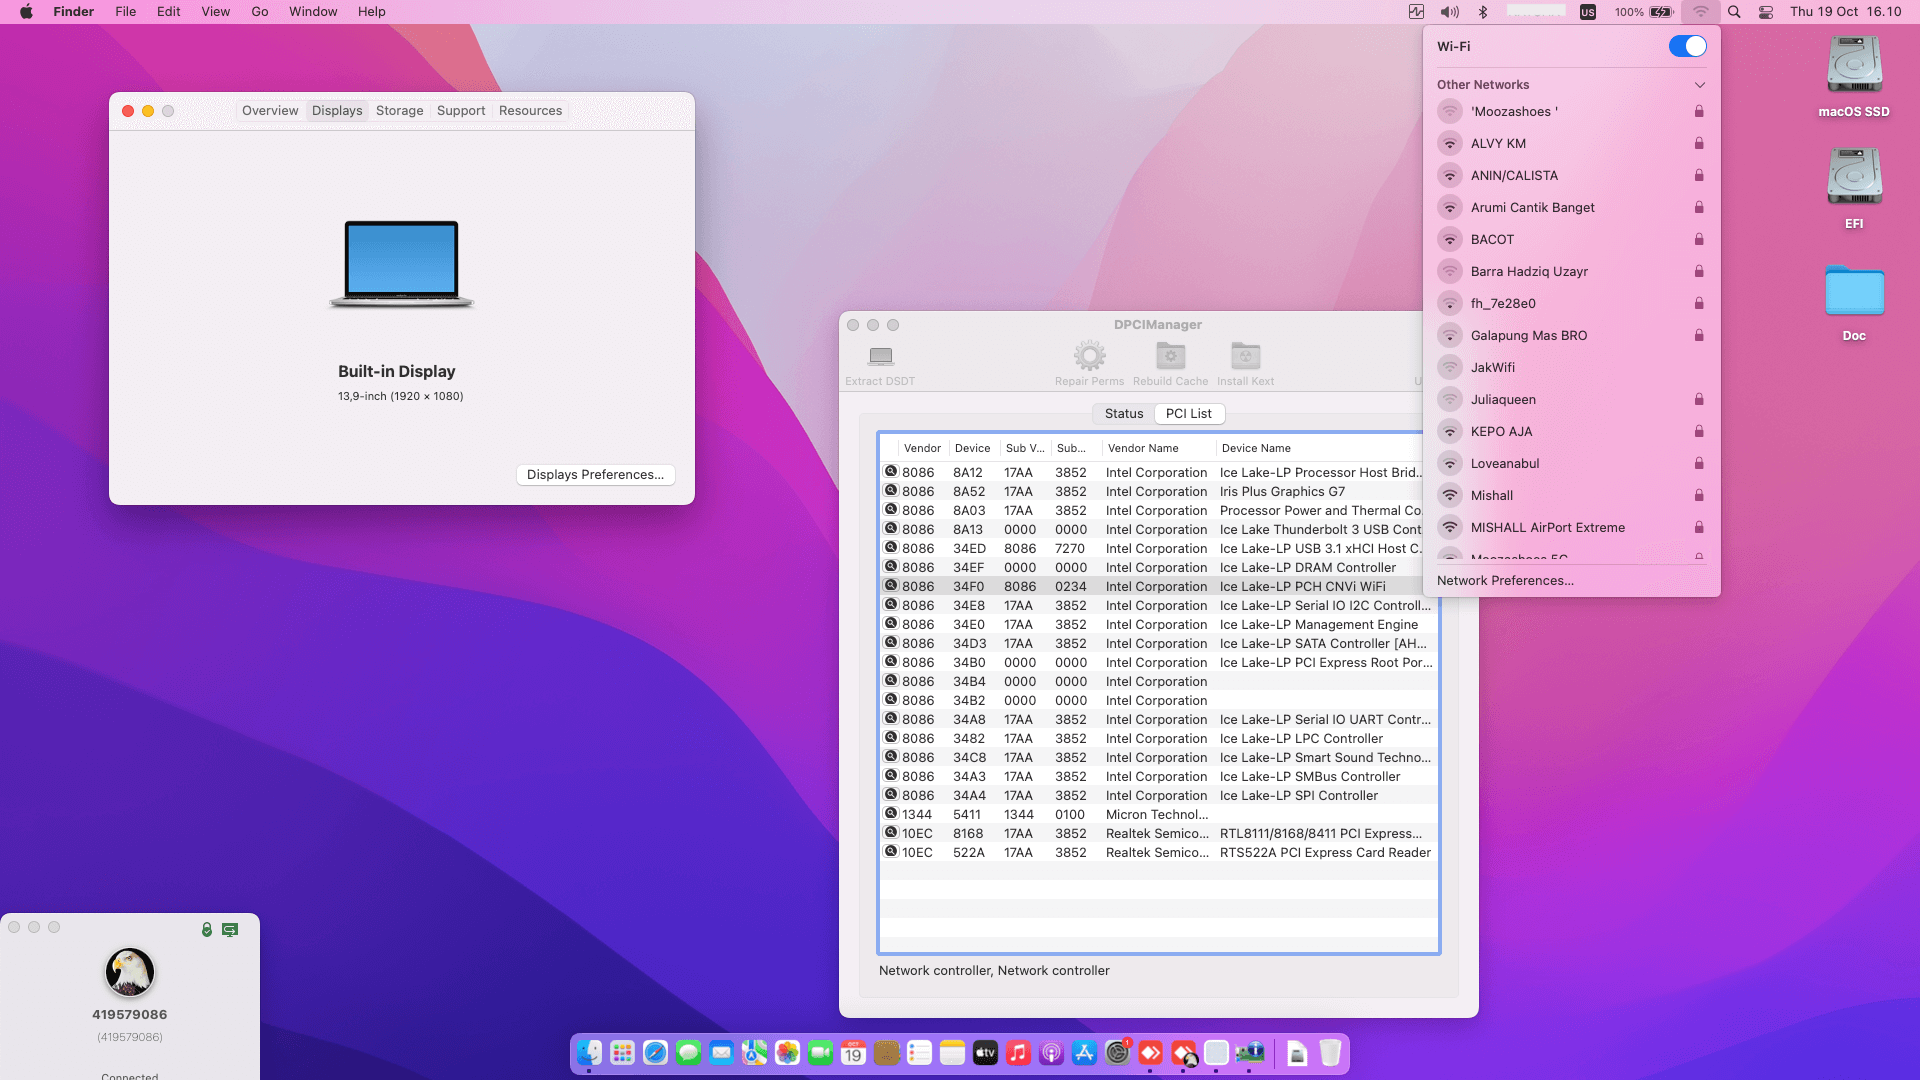Open the Go menu in the menu bar
The width and height of the screenshot is (1920, 1080).
[x=259, y=12]
